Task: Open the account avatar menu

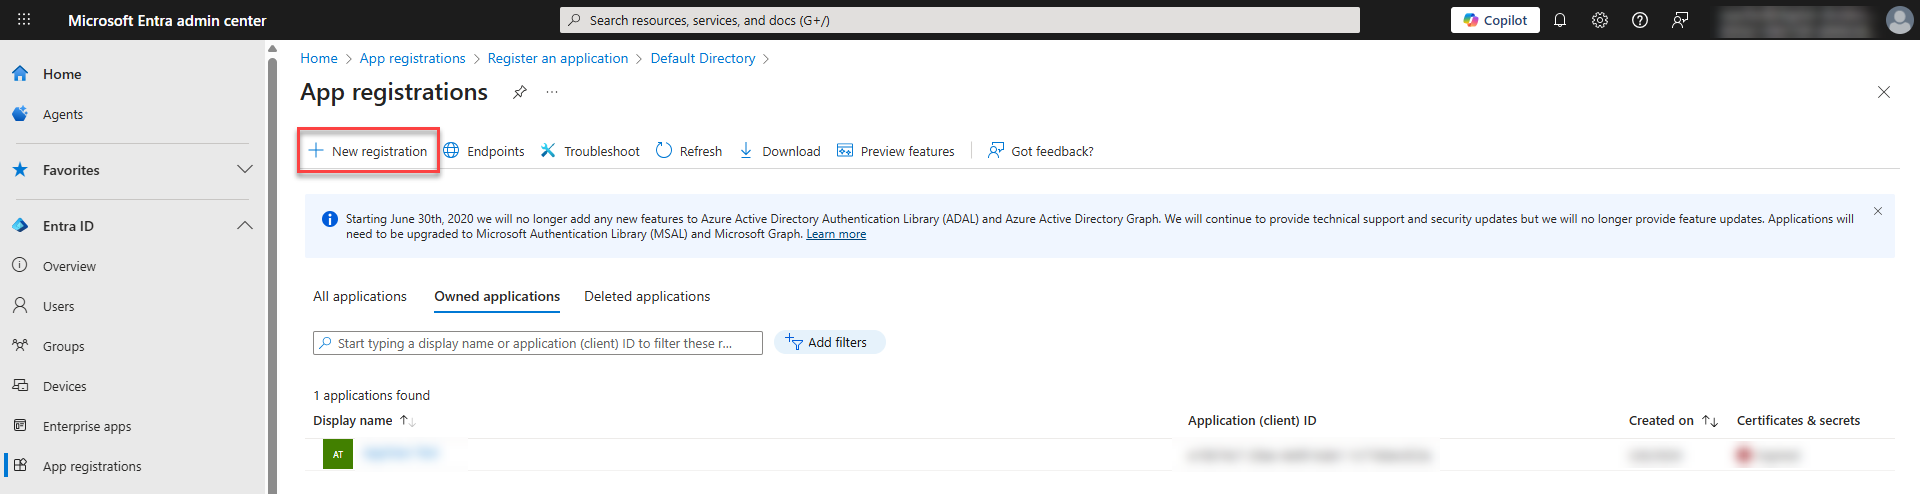Action: pyautogui.click(x=1899, y=20)
